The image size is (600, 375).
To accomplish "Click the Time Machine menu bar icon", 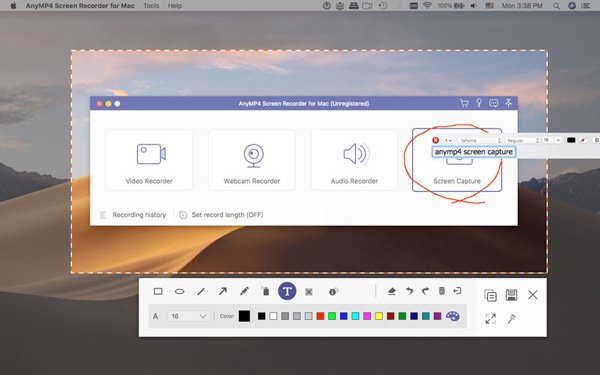I will pos(383,6).
